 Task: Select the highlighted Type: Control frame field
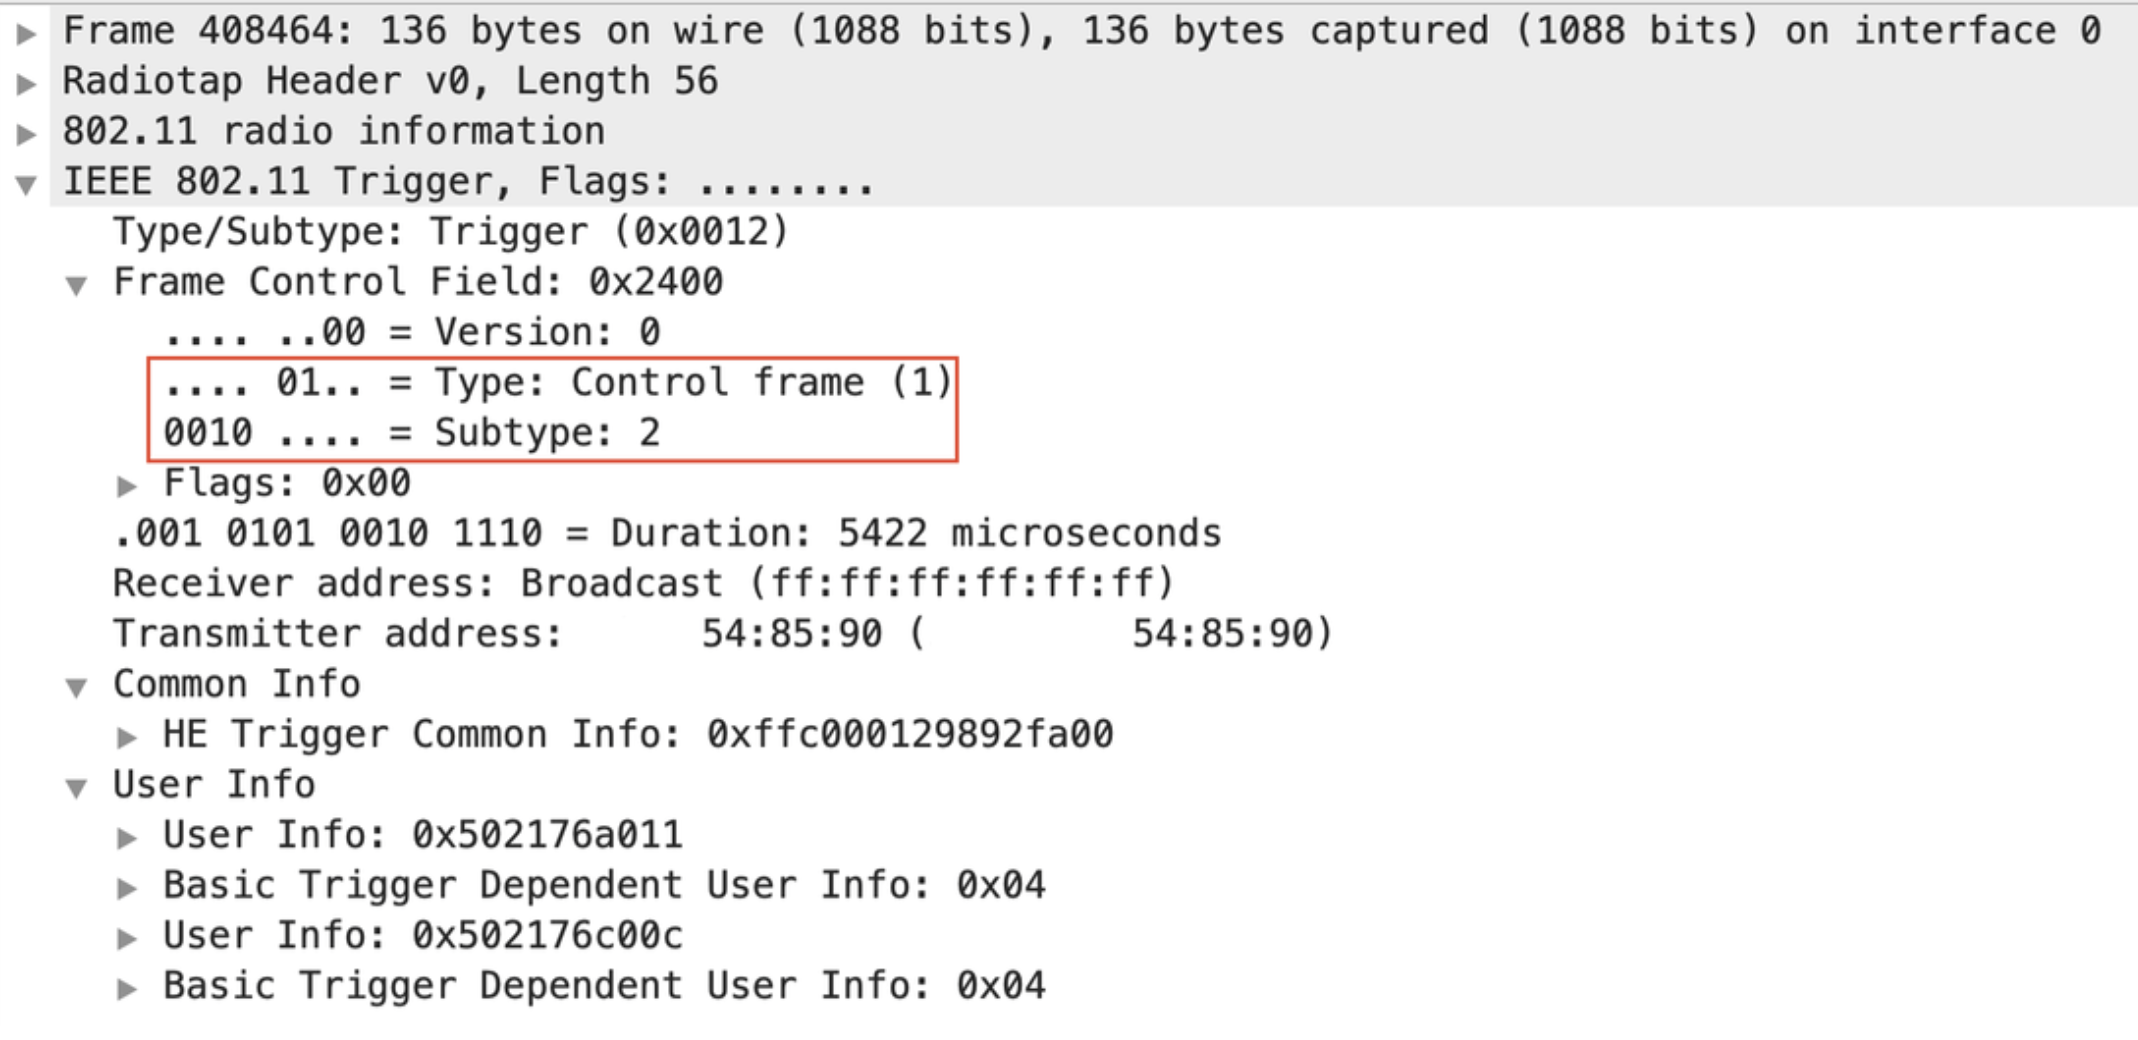coord(550,381)
